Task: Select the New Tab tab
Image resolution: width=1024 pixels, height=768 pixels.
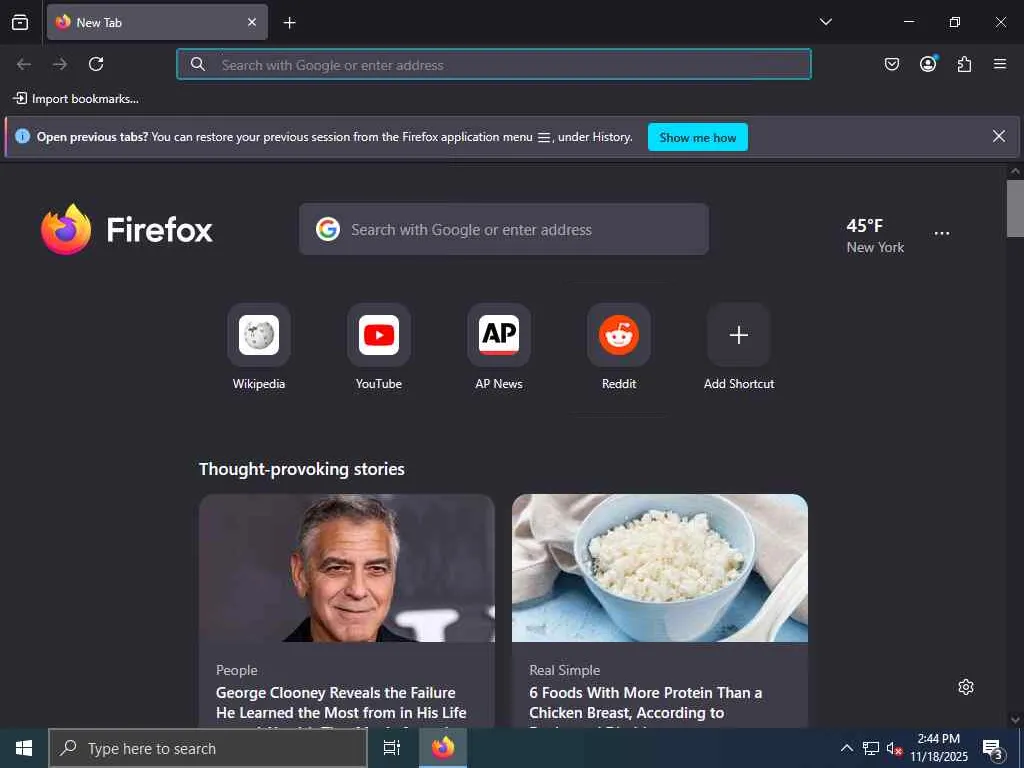Action: click(157, 22)
